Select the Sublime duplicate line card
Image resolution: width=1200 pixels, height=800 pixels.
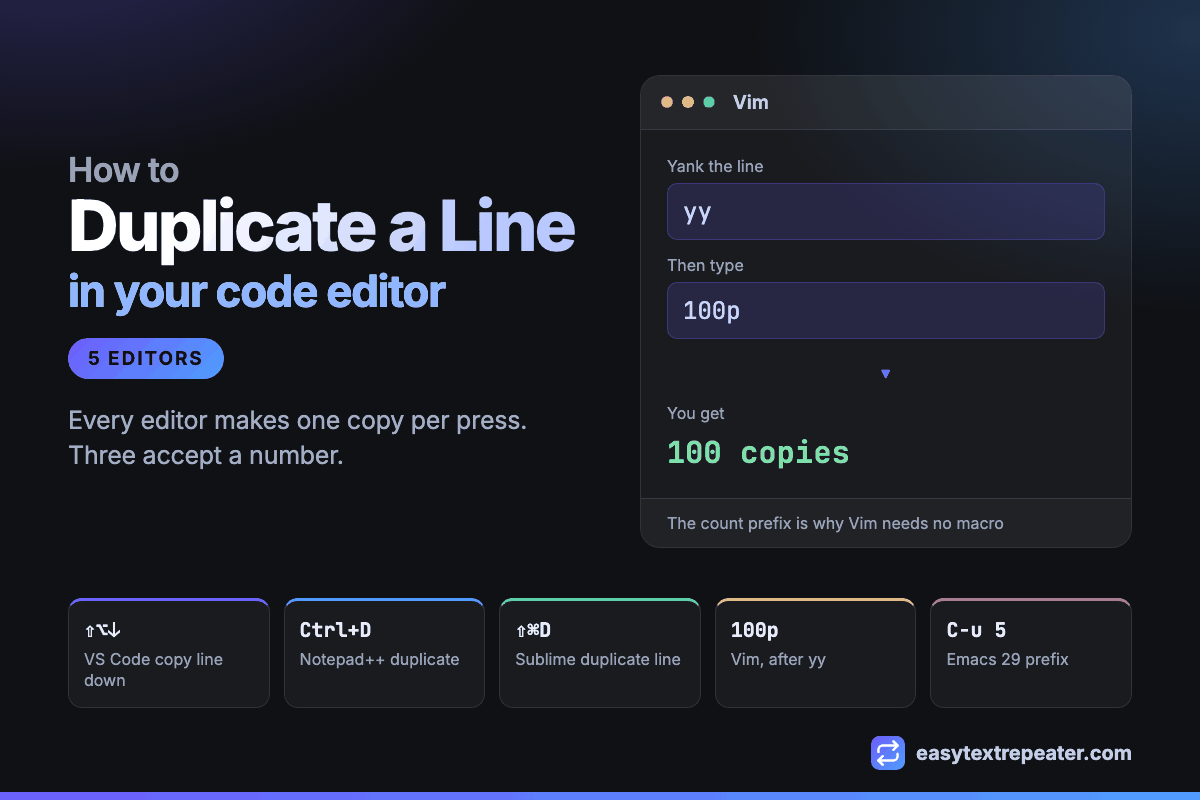[600, 653]
